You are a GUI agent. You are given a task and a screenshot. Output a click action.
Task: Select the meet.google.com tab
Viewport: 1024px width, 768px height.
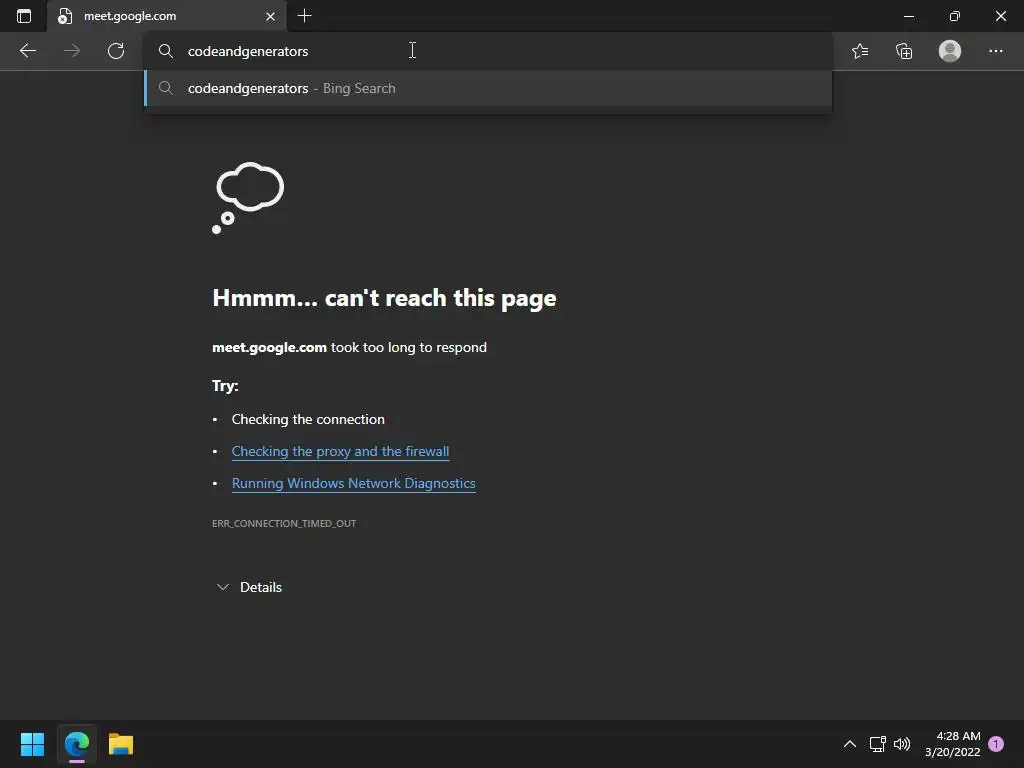[167, 16]
